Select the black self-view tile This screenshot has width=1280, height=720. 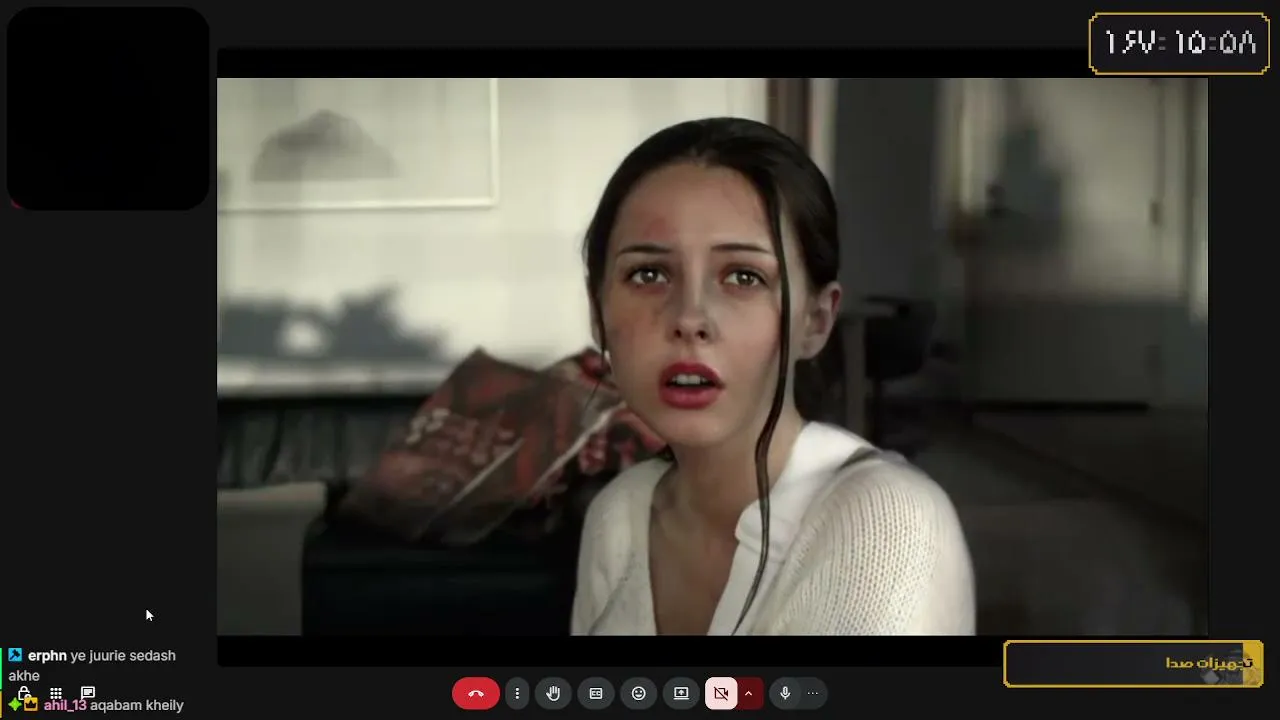click(108, 108)
